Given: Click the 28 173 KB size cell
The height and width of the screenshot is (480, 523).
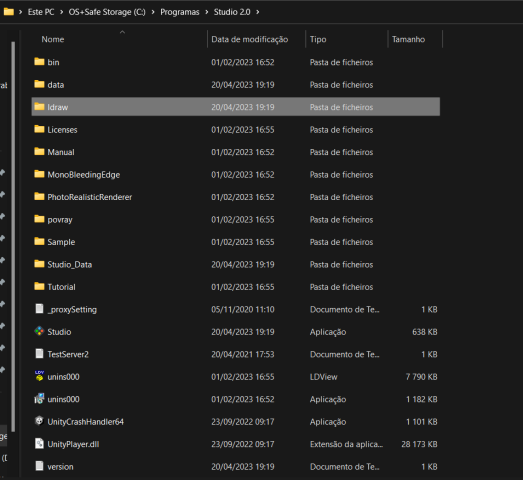Looking at the screenshot, I should coord(419,444).
